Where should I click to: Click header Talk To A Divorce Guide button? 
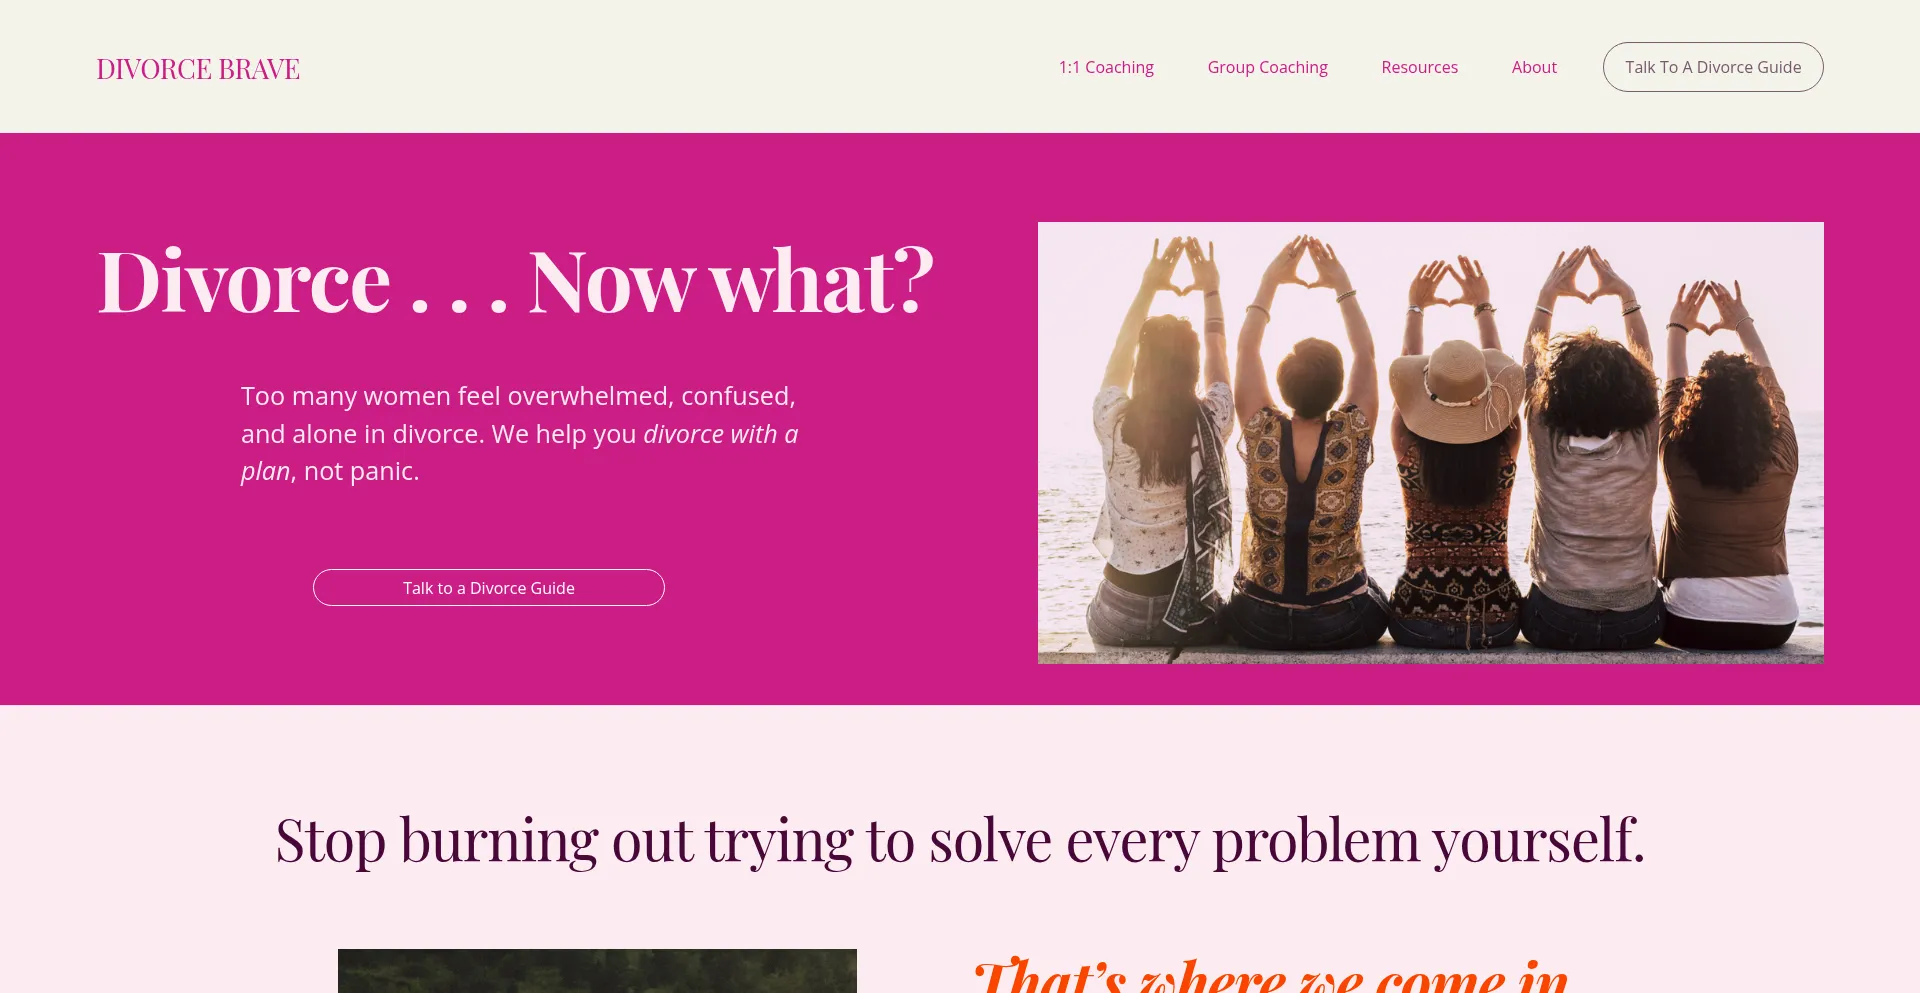click(1713, 67)
